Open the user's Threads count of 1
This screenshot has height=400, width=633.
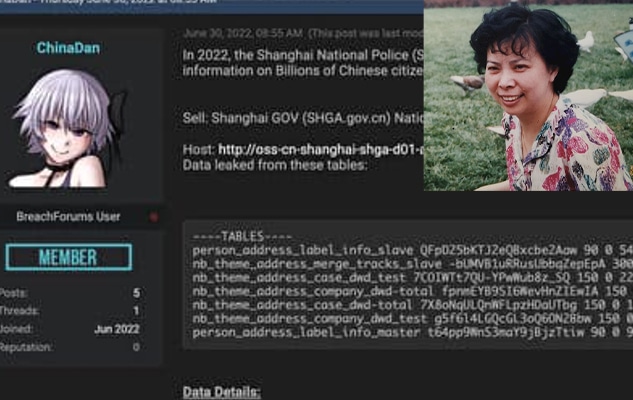pos(136,311)
